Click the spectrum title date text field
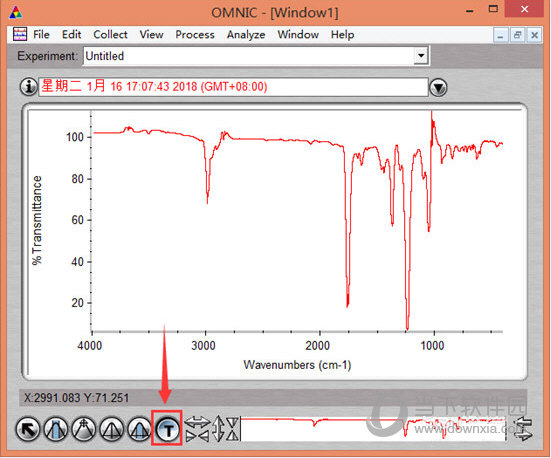 point(233,87)
